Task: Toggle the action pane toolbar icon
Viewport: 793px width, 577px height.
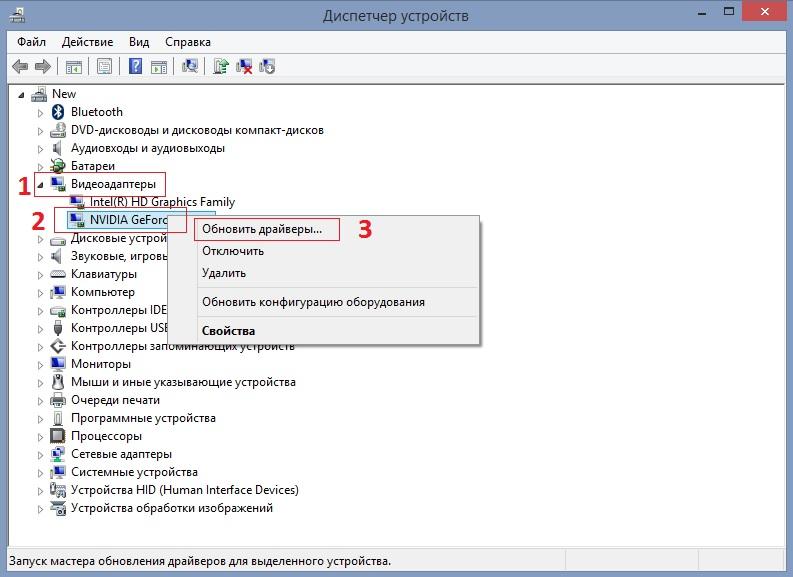Action: [x=159, y=66]
